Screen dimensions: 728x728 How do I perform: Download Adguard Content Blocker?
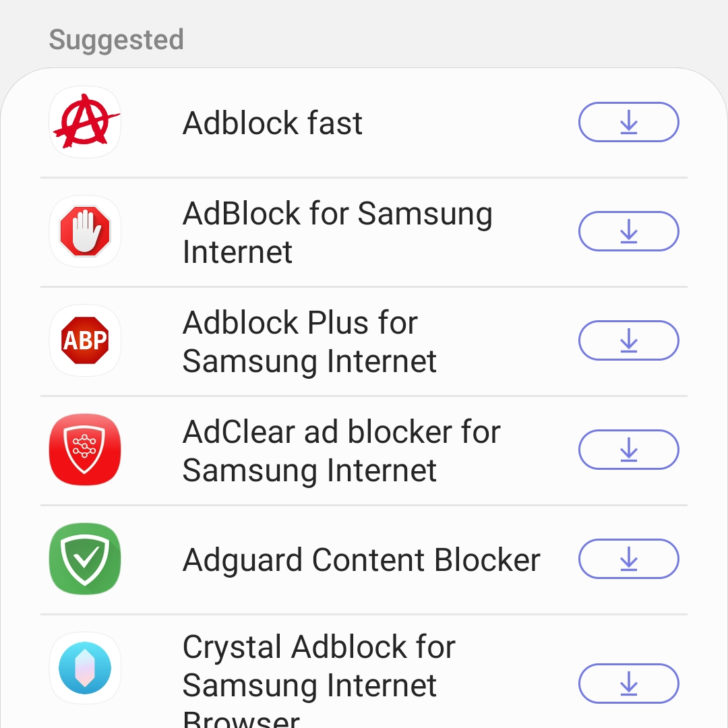628,559
